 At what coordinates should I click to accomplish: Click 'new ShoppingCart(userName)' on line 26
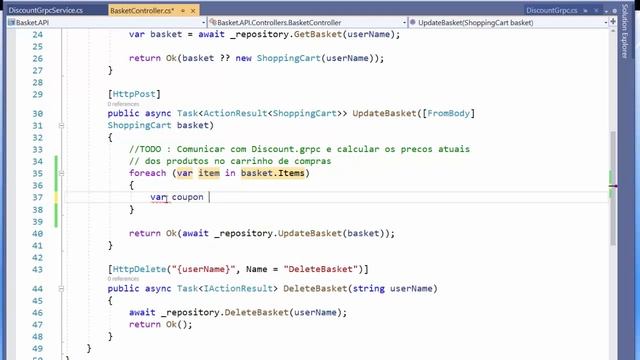pos(307,58)
